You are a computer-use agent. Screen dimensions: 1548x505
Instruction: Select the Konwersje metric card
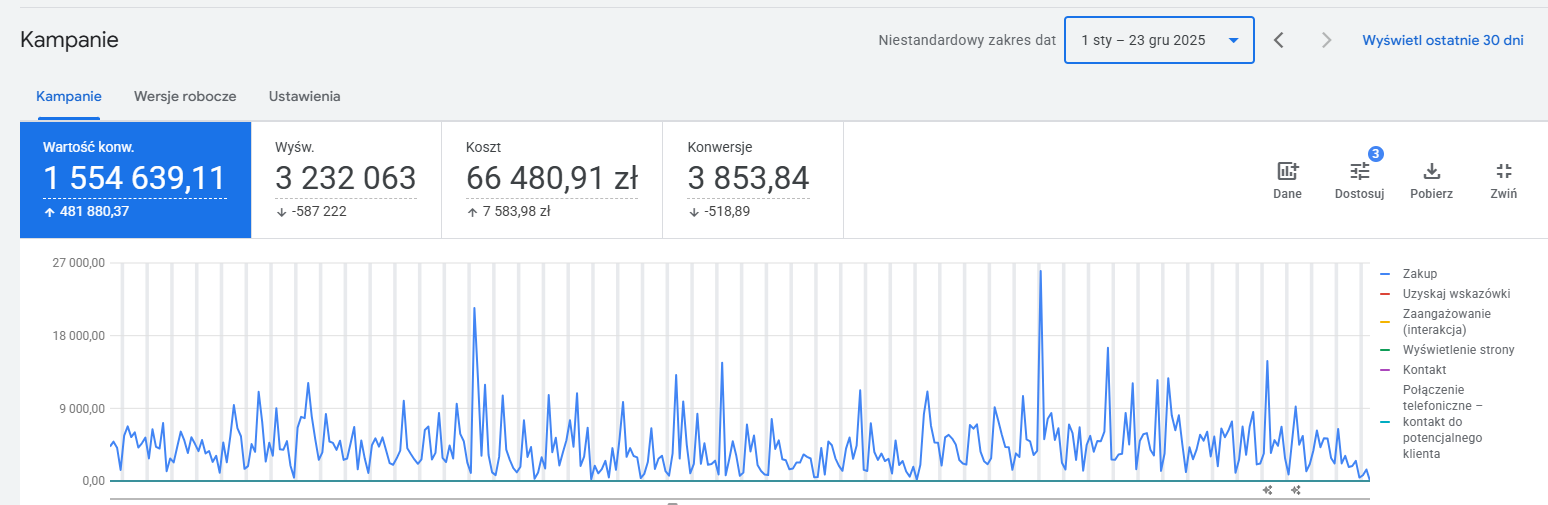pyautogui.click(x=752, y=180)
